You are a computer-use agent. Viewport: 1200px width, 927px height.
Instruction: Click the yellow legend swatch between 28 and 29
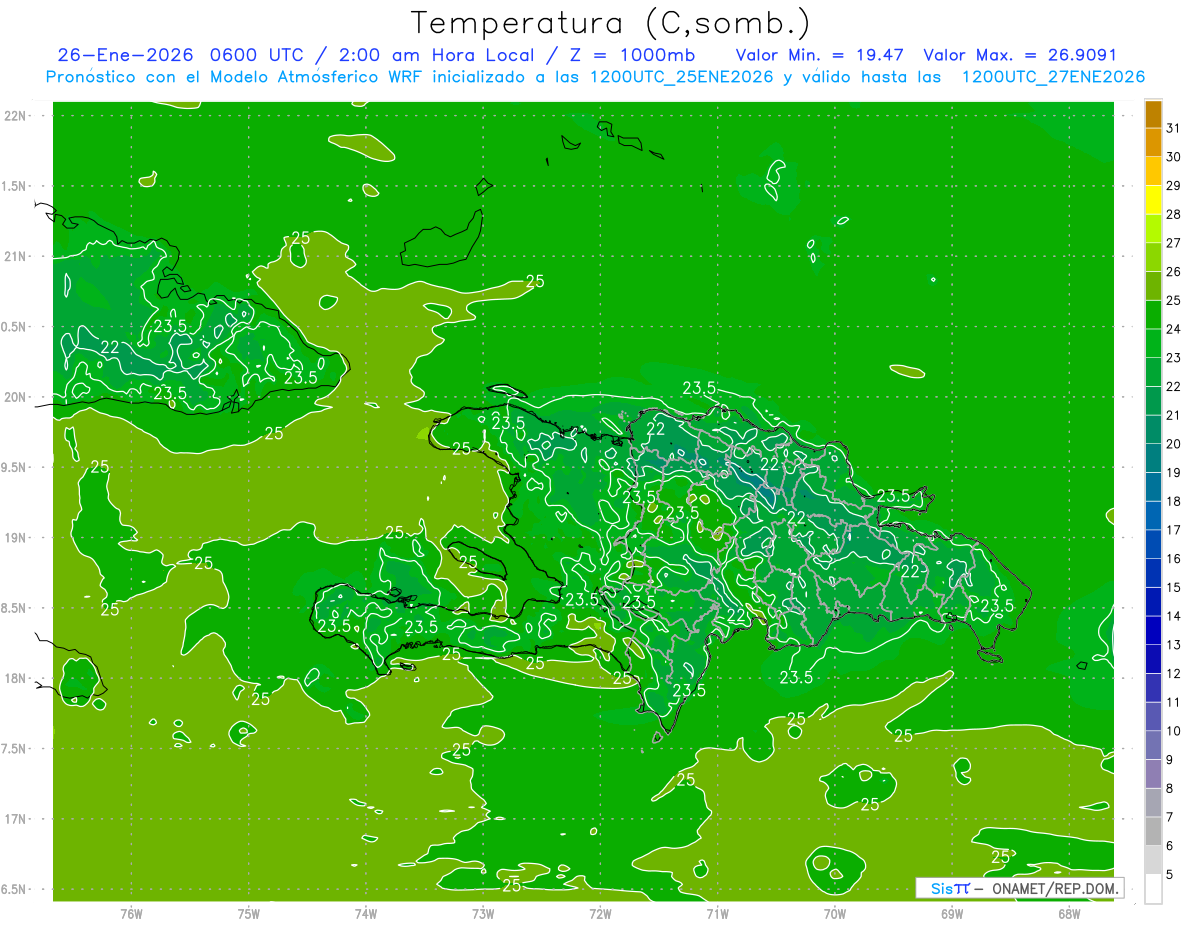[1153, 200]
